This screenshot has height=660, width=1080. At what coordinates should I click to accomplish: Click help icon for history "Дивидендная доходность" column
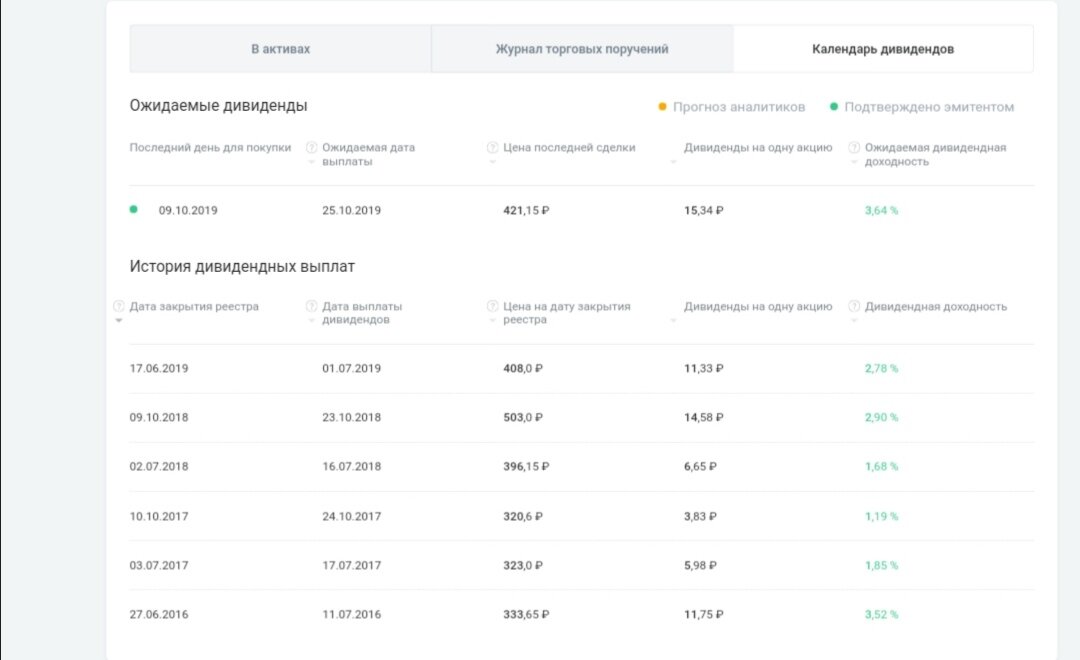click(854, 307)
